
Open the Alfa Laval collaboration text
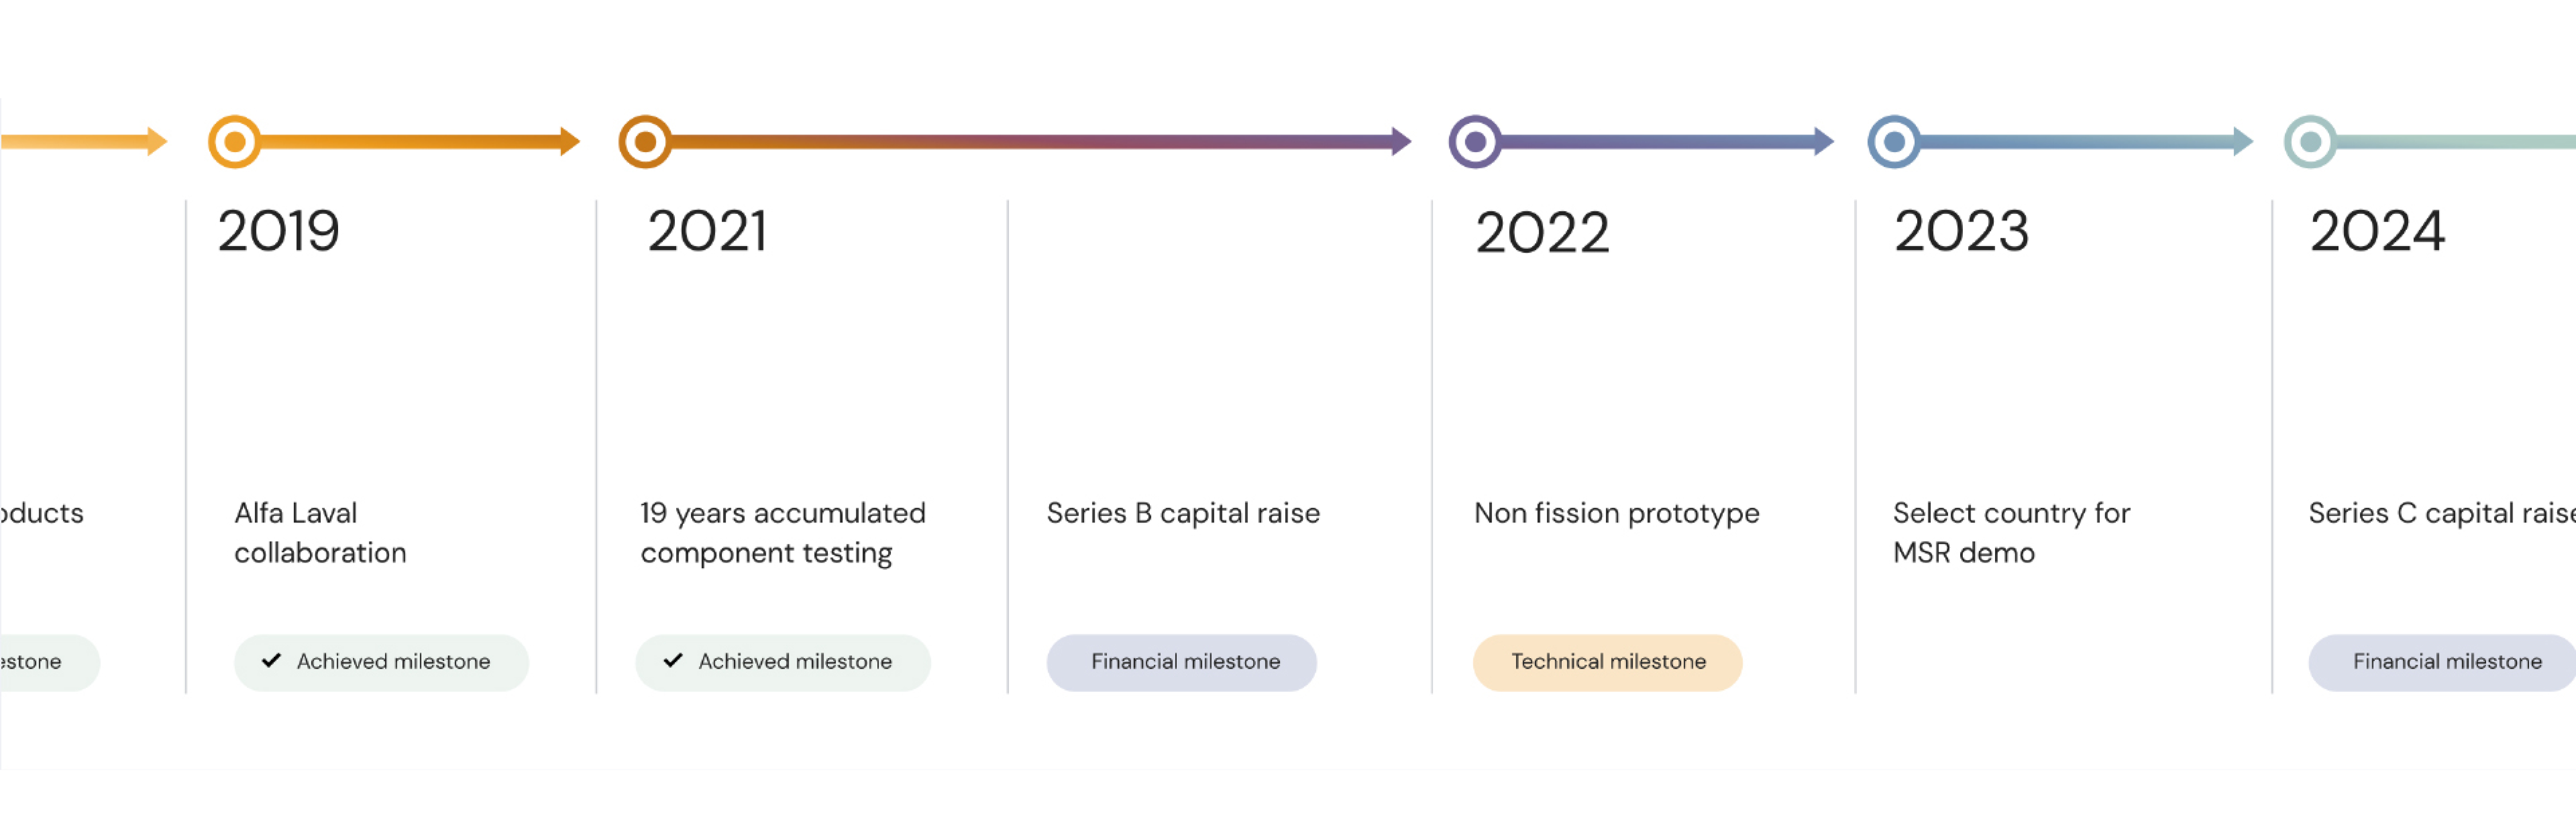320,533
